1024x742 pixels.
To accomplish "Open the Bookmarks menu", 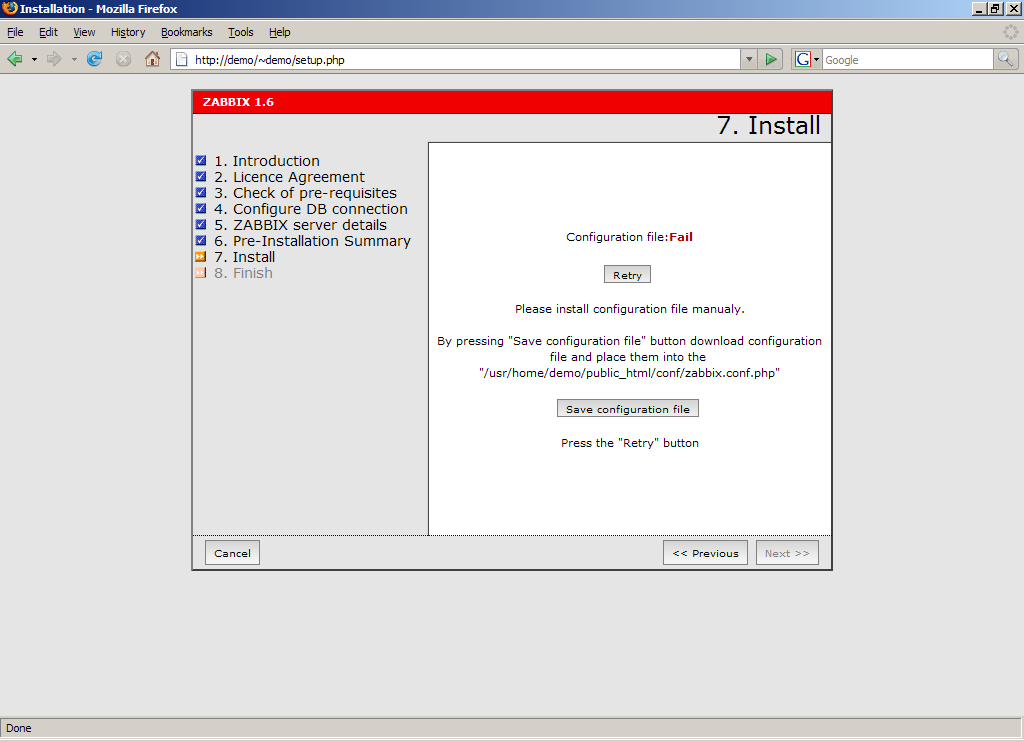I will tap(187, 32).
